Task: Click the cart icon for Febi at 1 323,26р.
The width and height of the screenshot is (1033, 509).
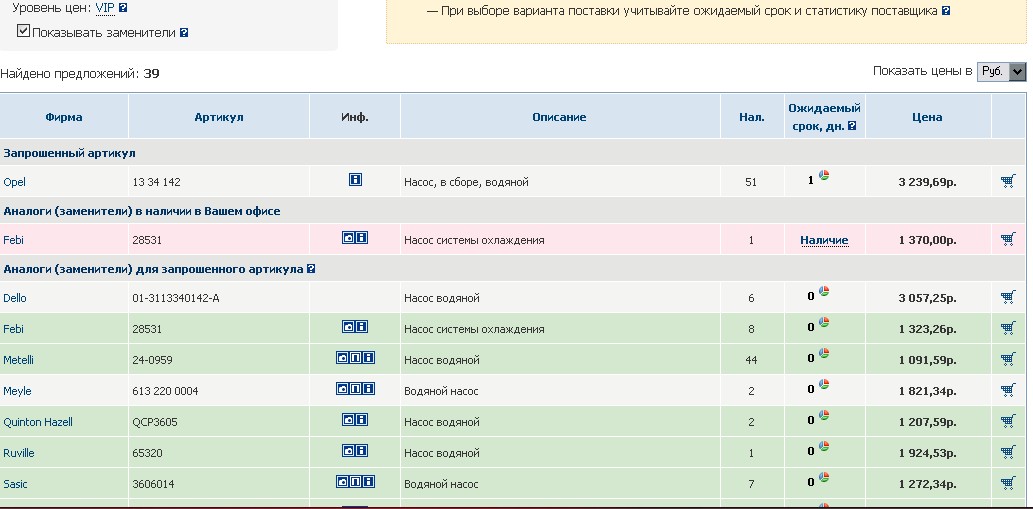Action: click(1007, 328)
